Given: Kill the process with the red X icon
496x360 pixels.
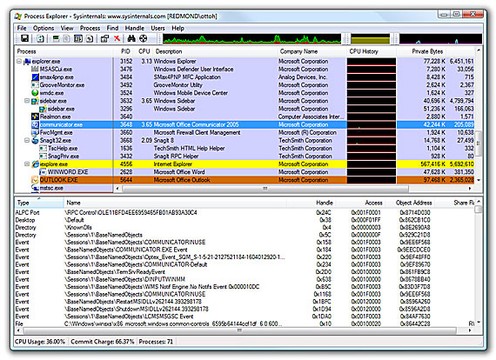Looking at the screenshot, I should [117, 39].
